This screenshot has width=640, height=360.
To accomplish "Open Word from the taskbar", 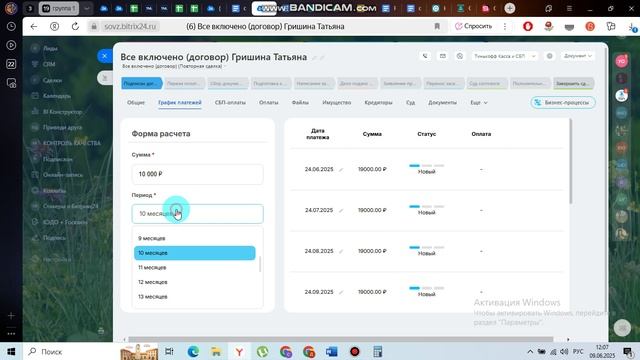I will pyautogui.click(x=331, y=351).
